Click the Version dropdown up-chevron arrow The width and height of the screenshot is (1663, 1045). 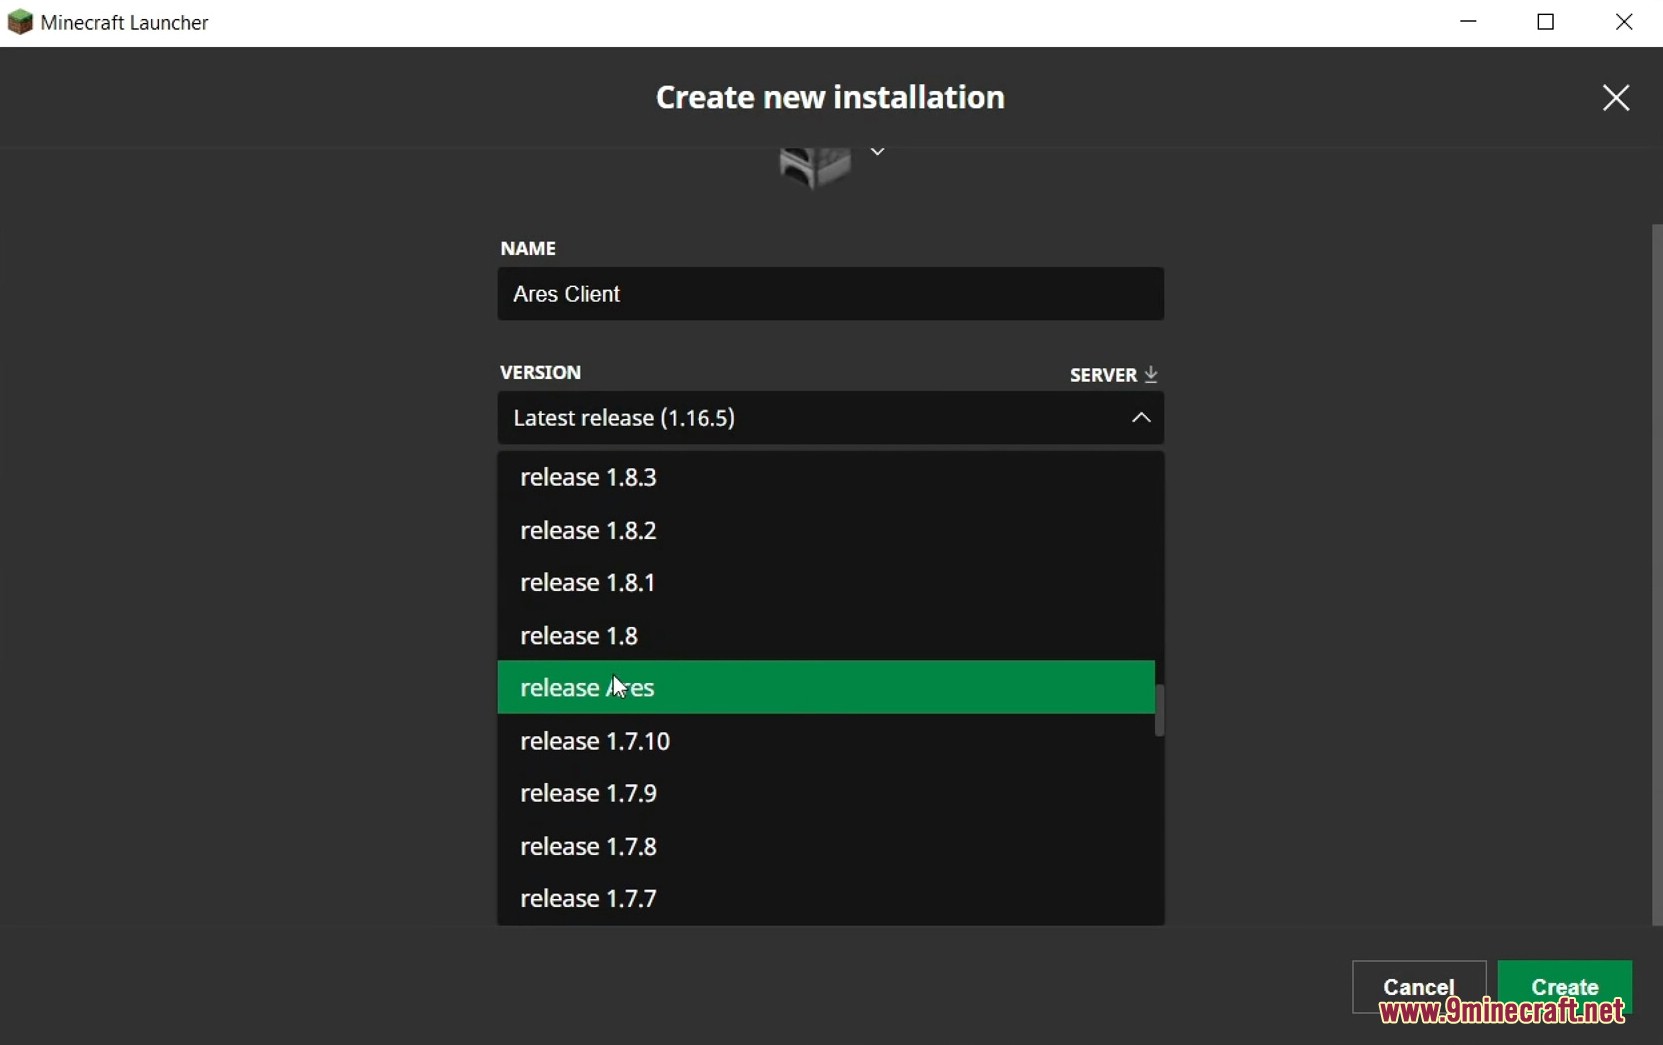1141,418
